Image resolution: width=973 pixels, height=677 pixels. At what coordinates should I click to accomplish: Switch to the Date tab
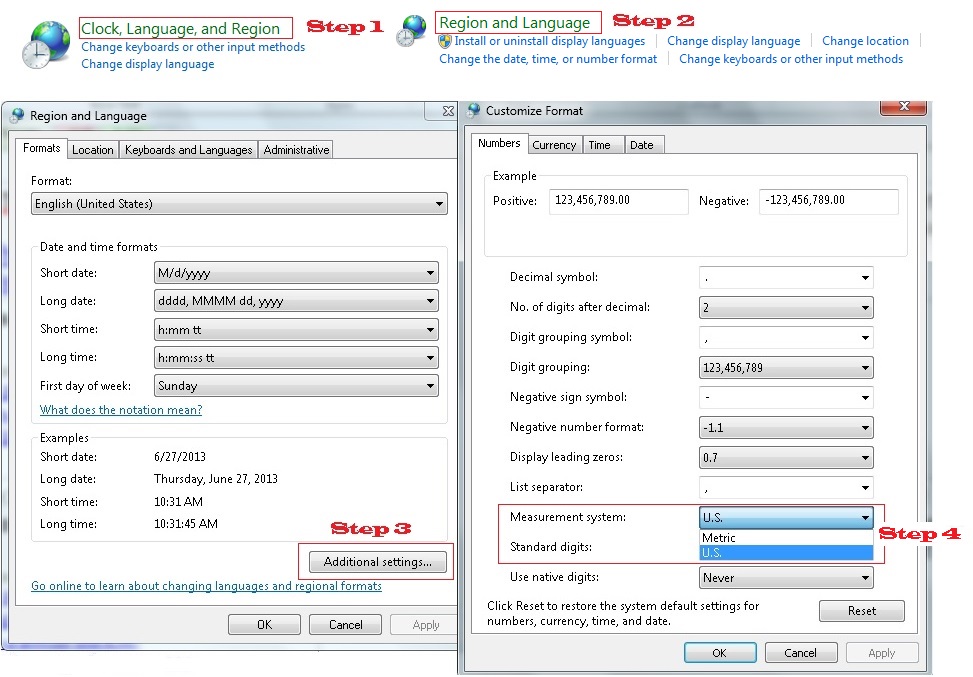tap(643, 144)
